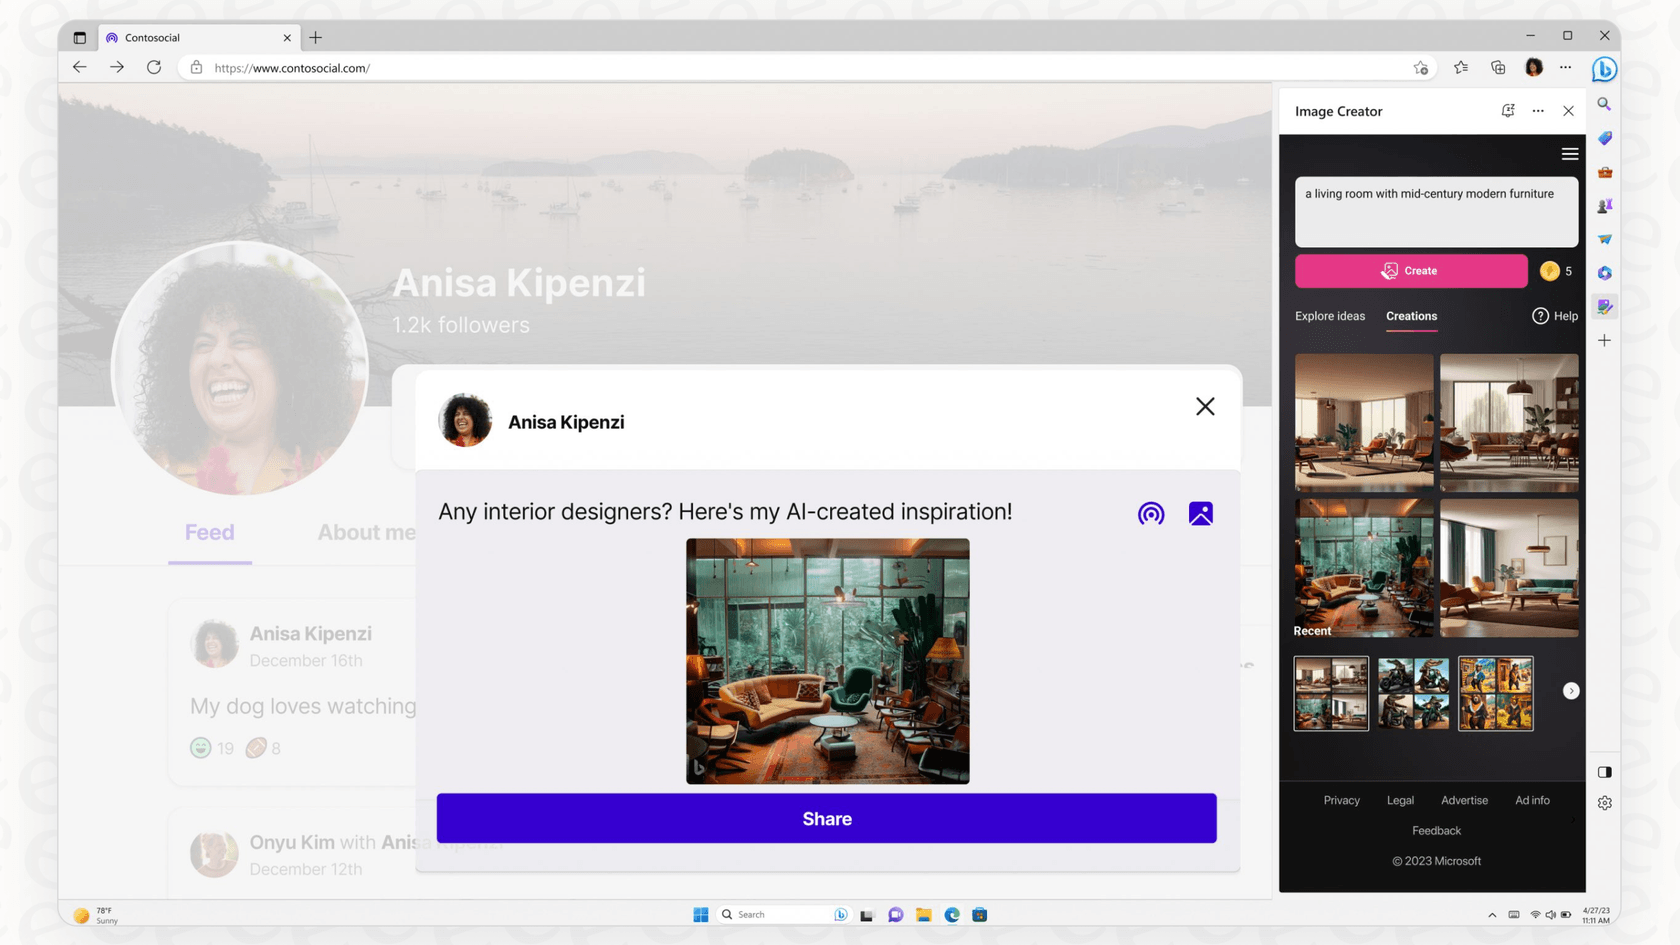The image size is (1680, 945).
Task: Open the Tools panel from the sidebar
Action: (1605, 172)
